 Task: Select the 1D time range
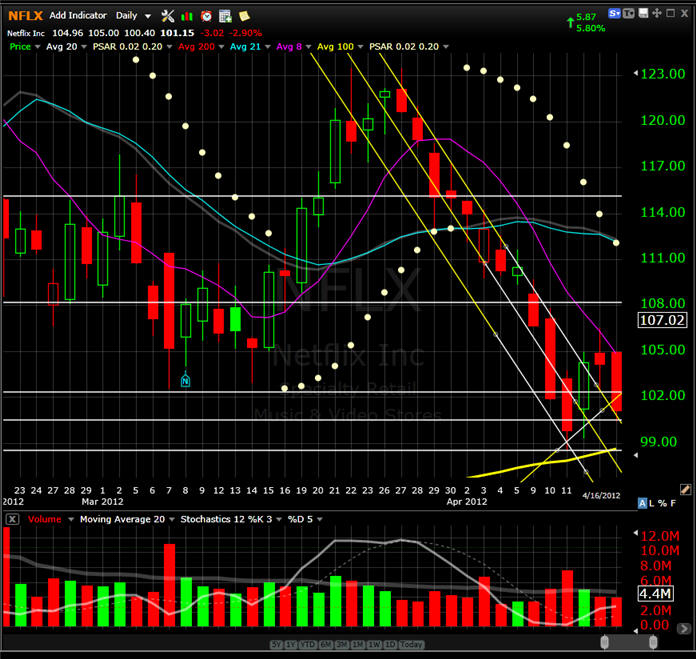(390, 644)
